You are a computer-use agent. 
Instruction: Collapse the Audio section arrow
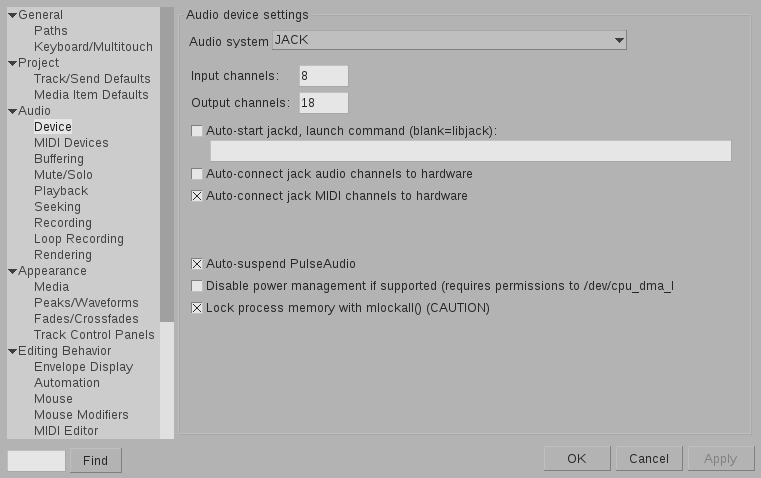tap(12, 111)
